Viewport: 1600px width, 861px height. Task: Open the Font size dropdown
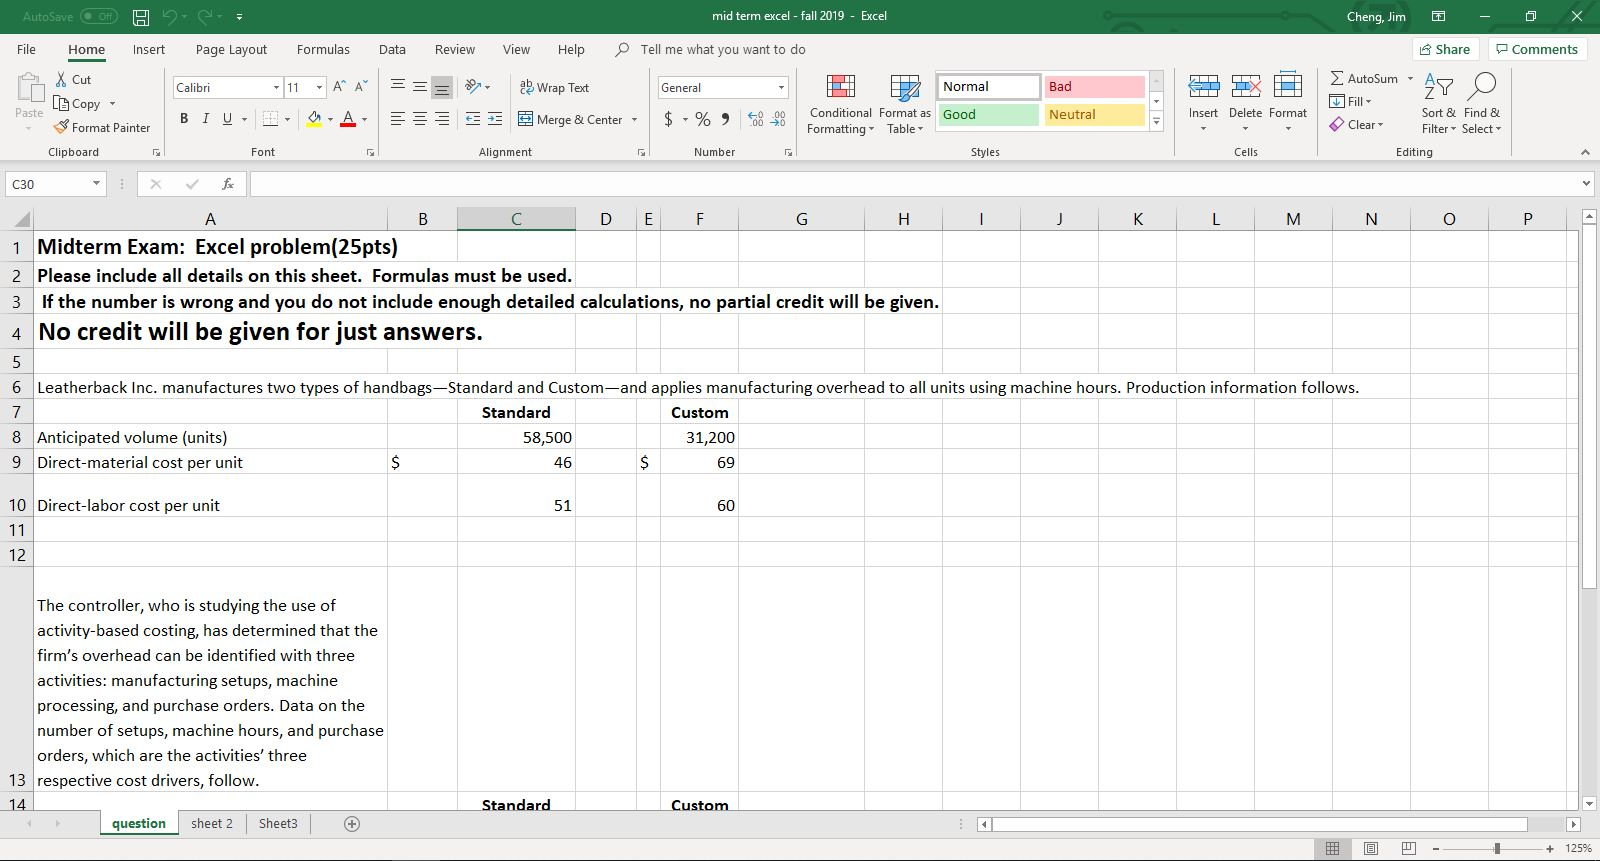coord(319,87)
